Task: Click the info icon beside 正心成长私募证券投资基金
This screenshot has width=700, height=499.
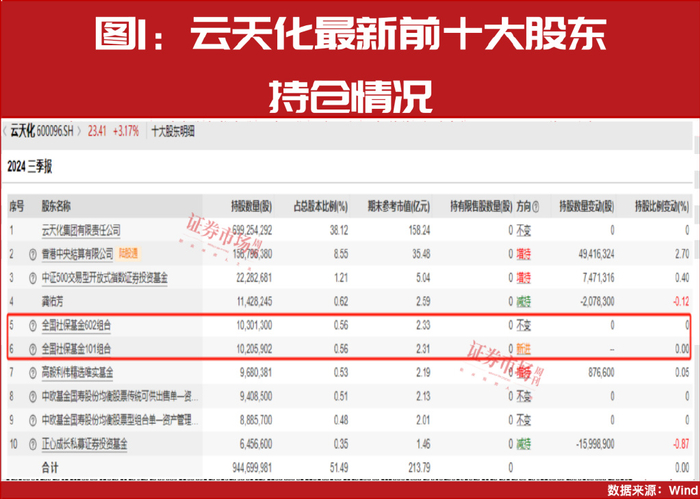Action: [33, 444]
